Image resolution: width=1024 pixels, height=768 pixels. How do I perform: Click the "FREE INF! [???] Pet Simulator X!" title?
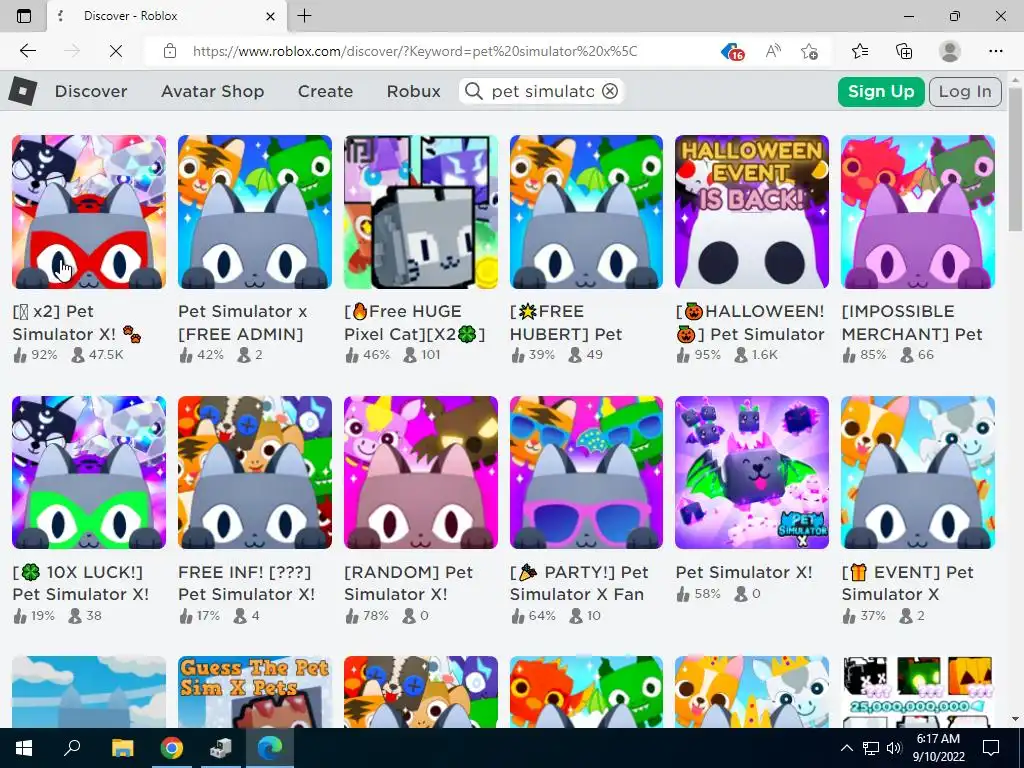pos(247,583)
